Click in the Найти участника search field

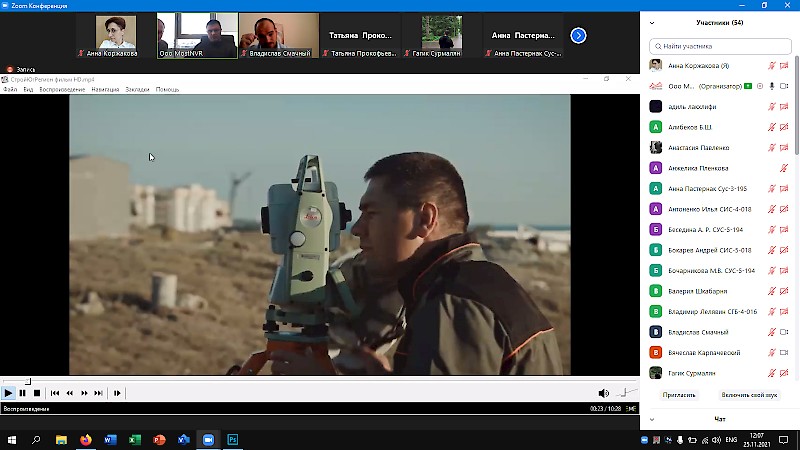(x=720, y=45)
